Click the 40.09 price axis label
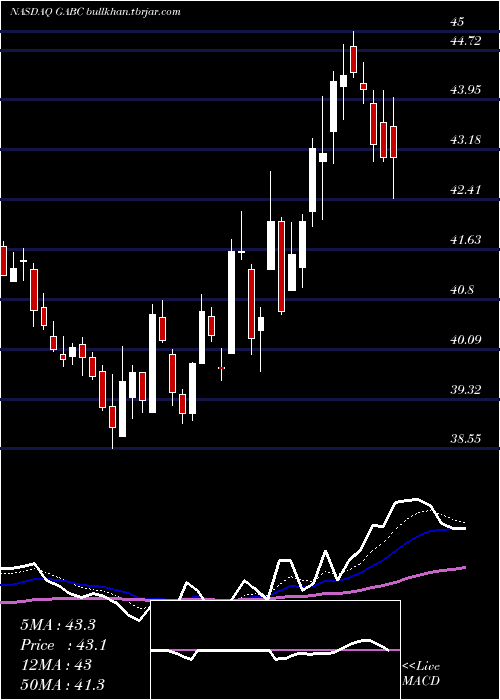 tap(466, 340)
